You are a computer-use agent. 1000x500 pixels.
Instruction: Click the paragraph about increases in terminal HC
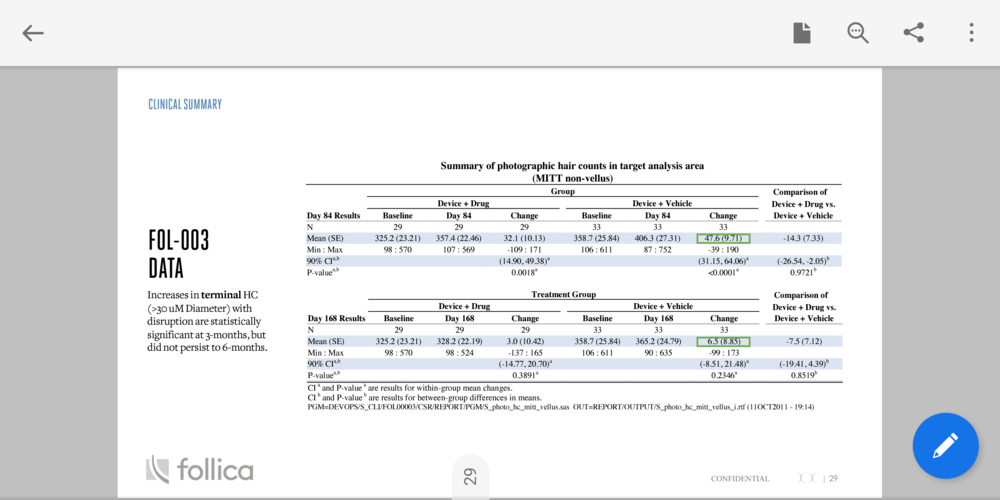point(207,321)
